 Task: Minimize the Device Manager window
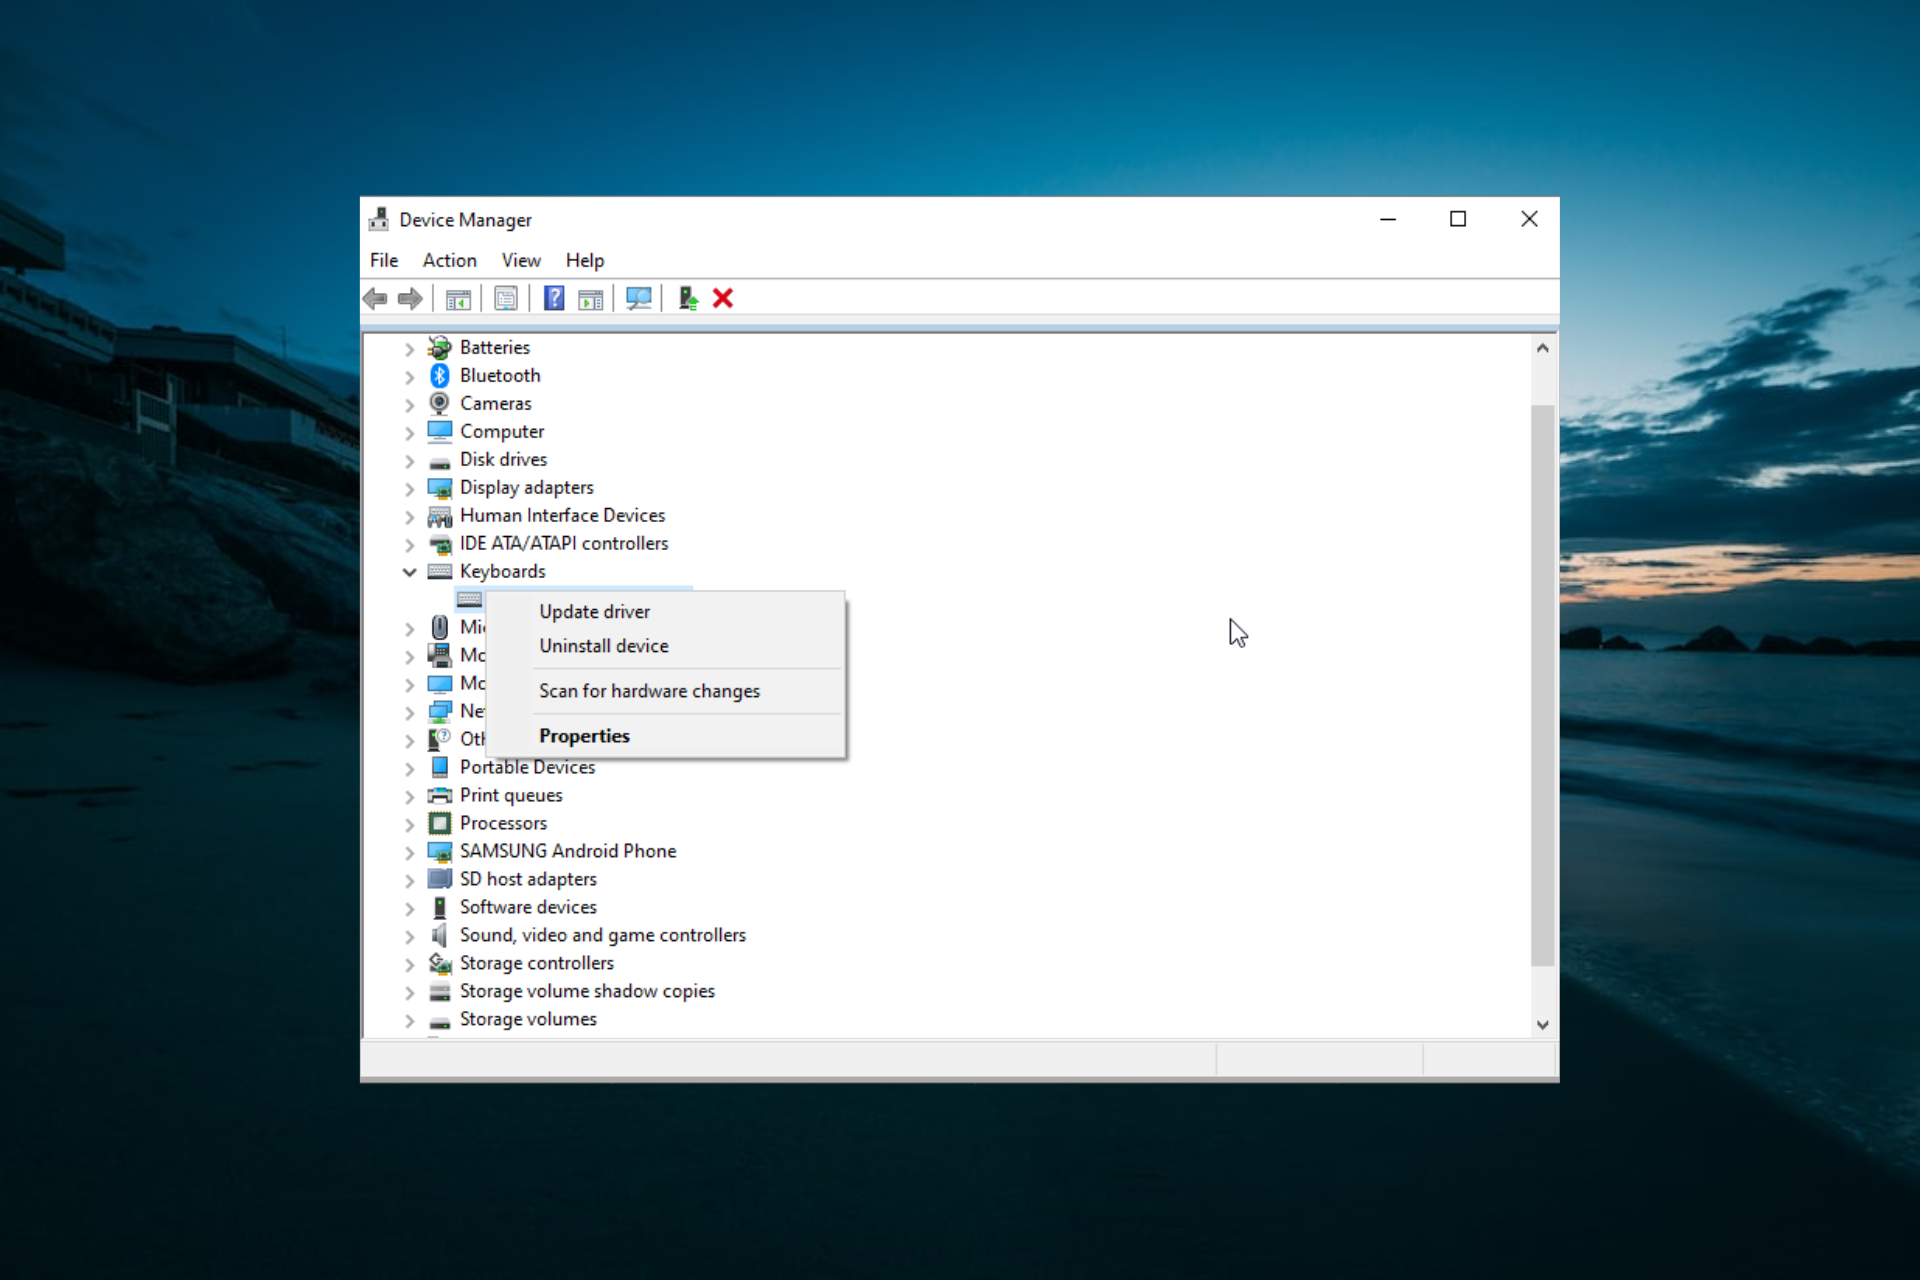(1388, 219)
